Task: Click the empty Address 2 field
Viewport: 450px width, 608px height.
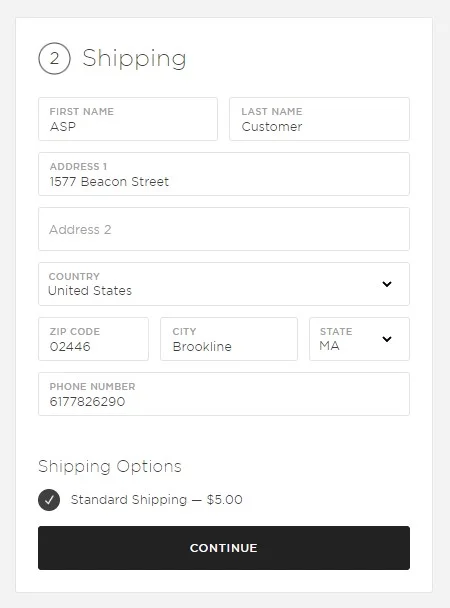Action: [224, 229]
